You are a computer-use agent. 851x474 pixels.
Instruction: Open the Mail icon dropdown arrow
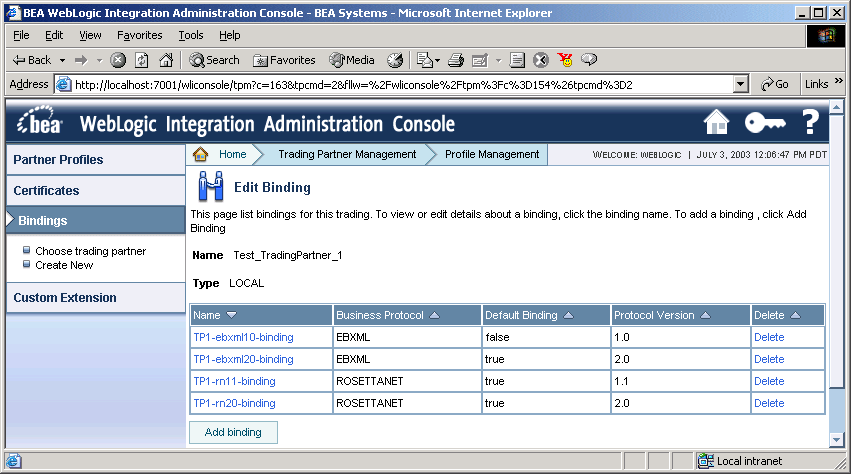coord(437,60)
